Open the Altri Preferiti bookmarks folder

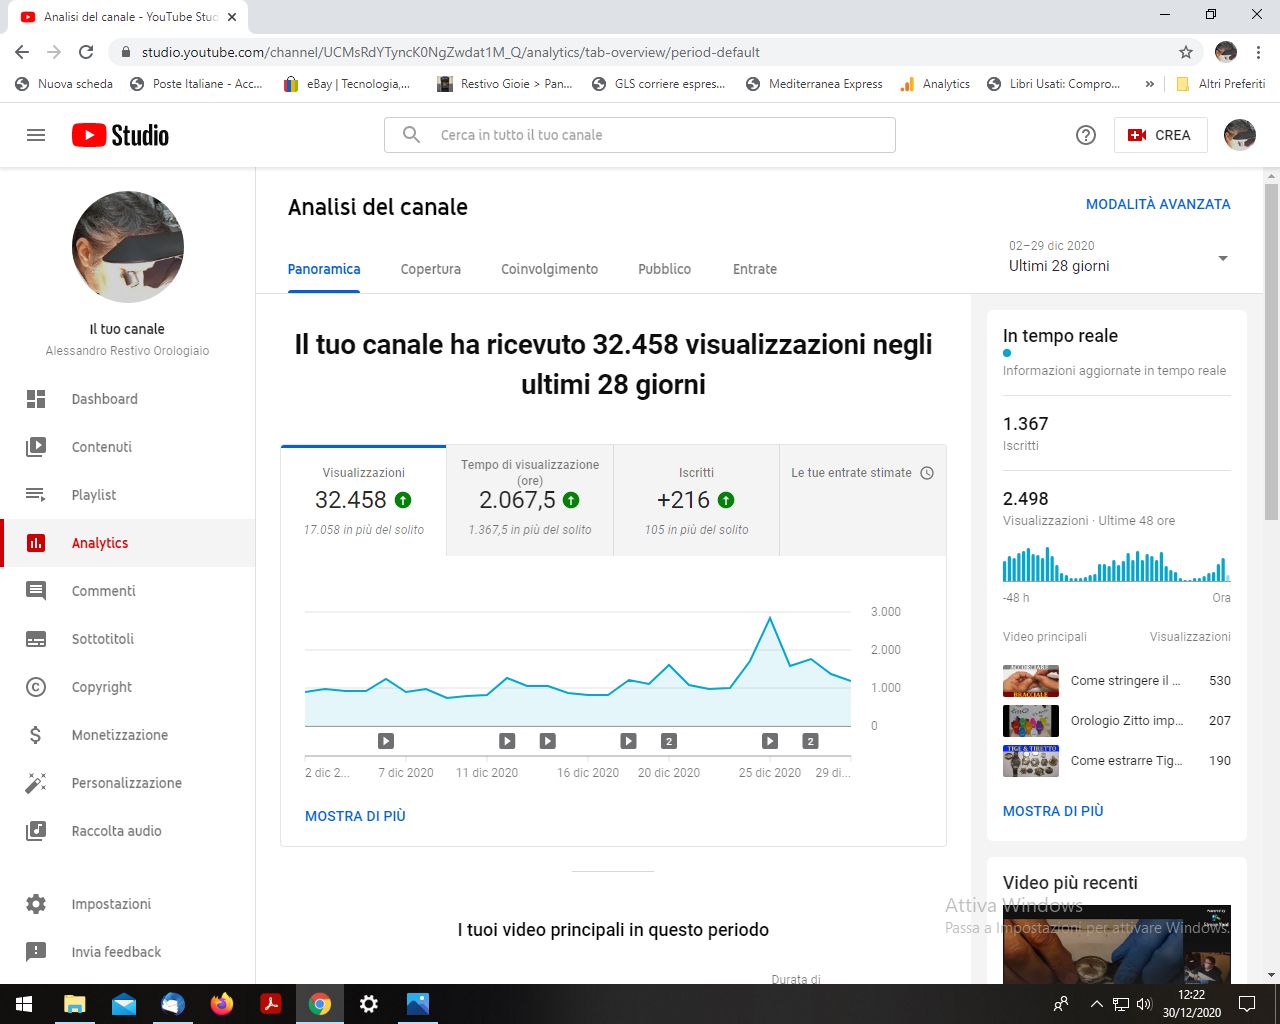[x=1220, y=84]
